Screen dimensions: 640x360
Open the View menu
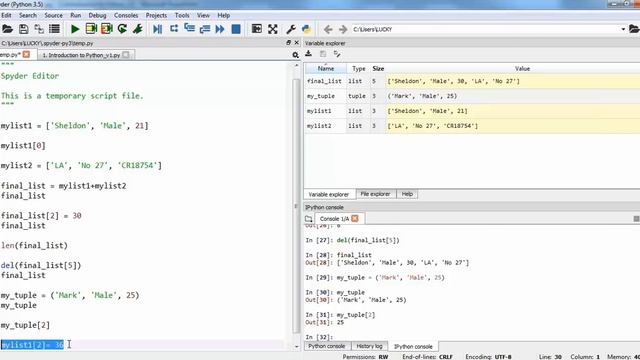click(203, 15)
